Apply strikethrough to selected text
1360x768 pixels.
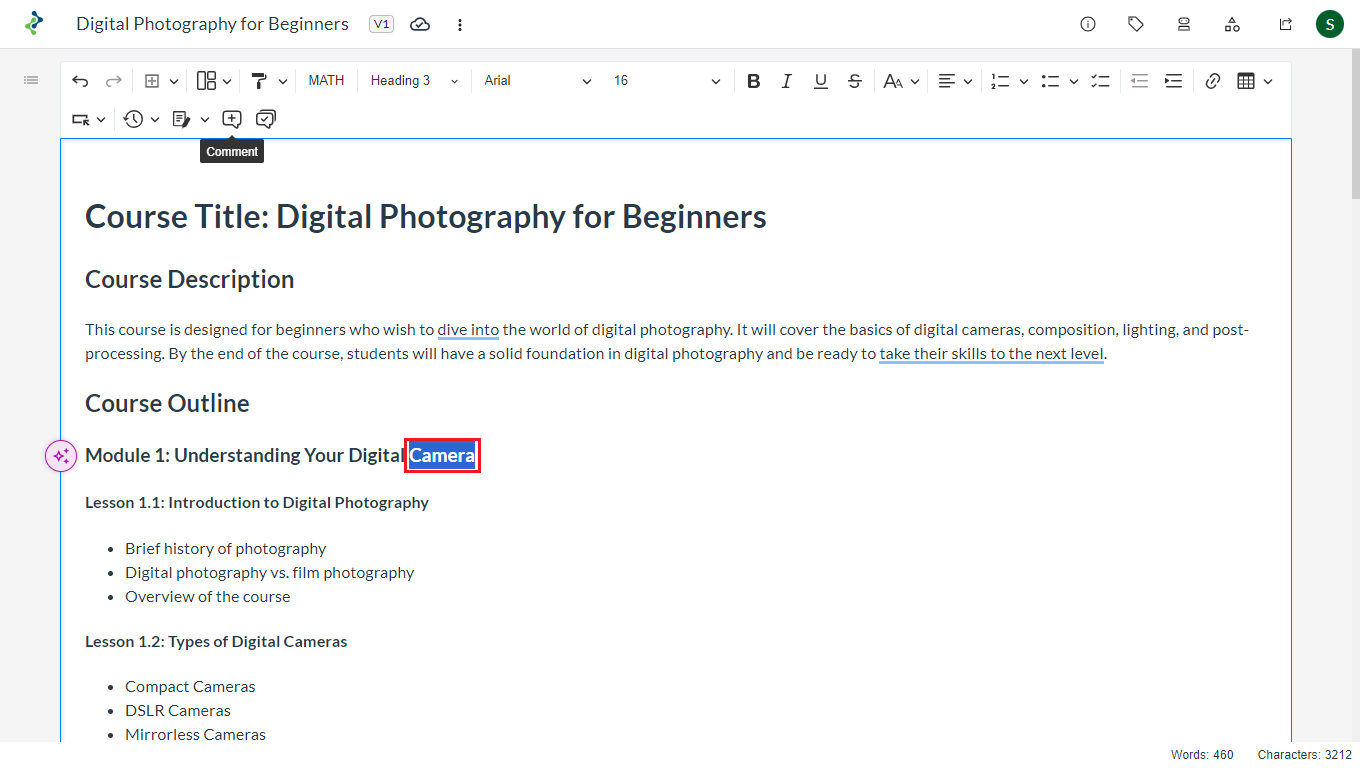[854, 81]
